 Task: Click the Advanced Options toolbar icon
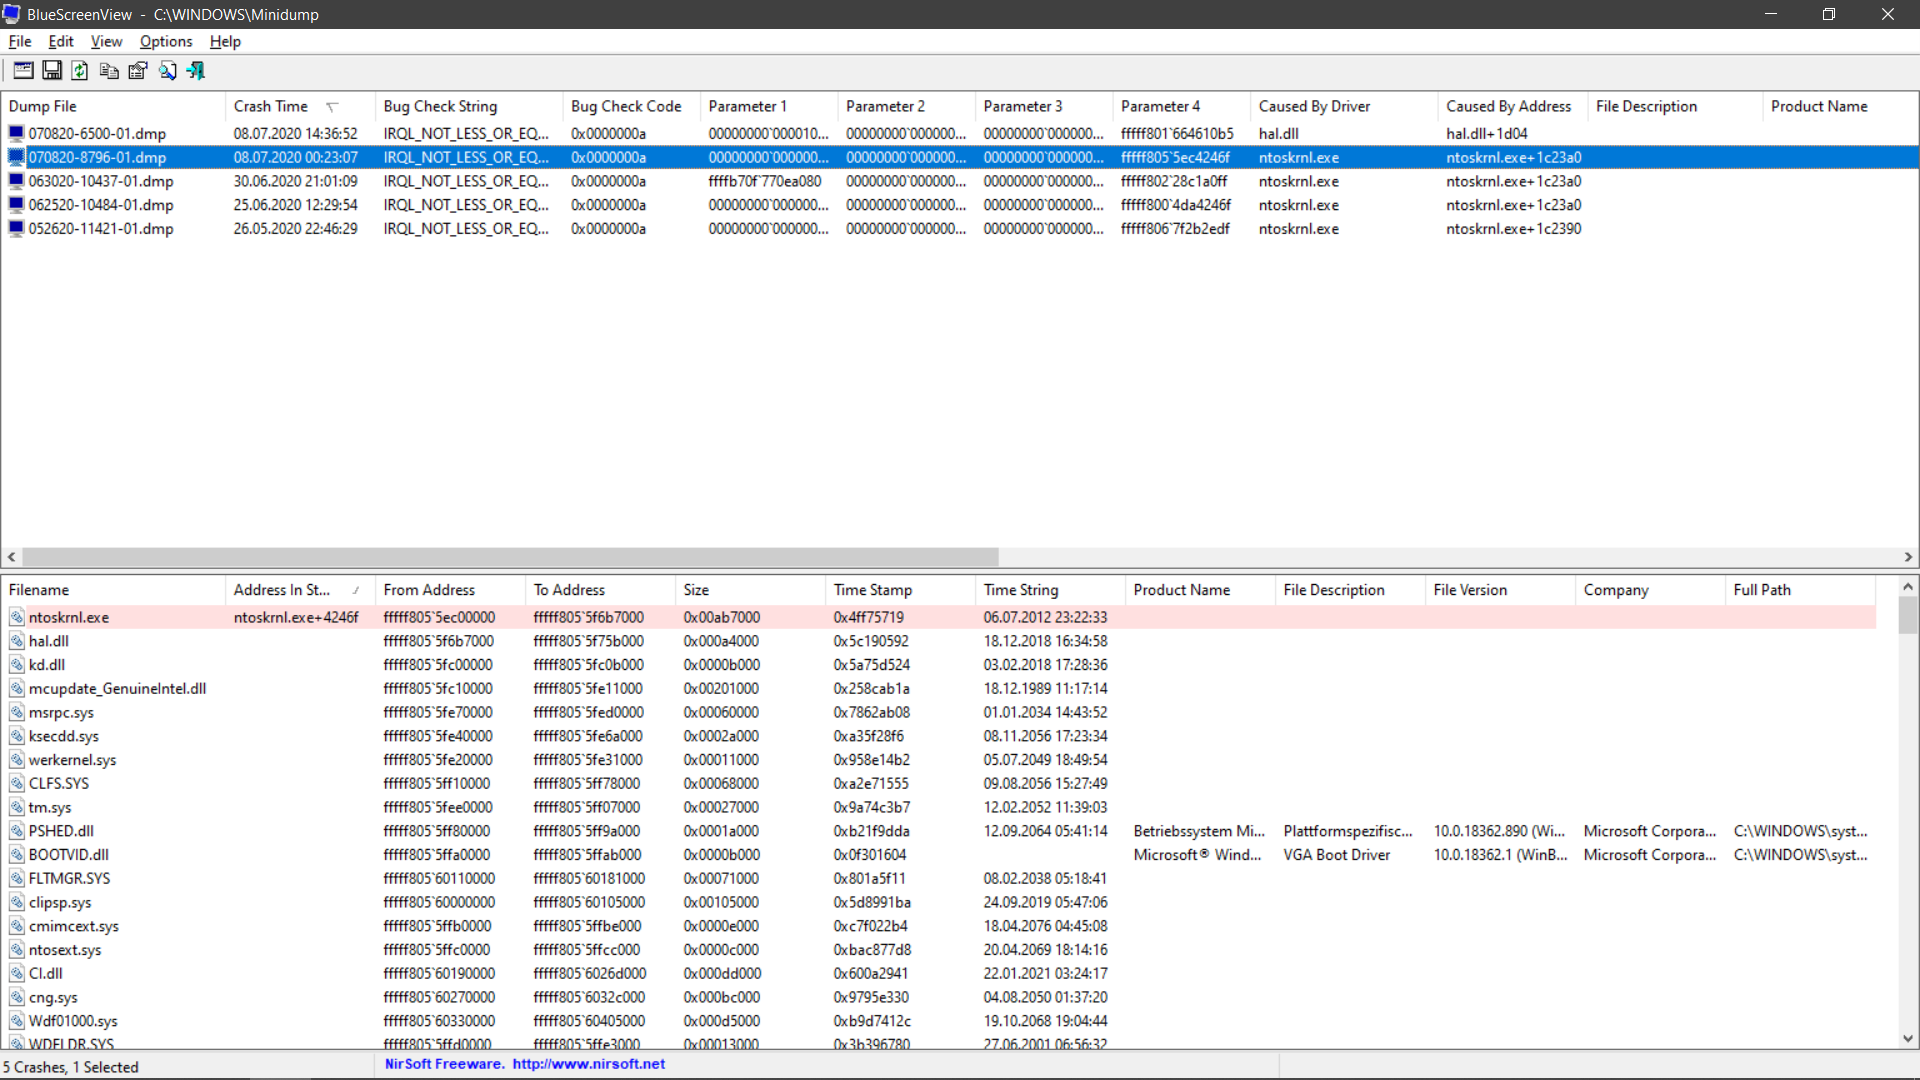click(23, 71)
